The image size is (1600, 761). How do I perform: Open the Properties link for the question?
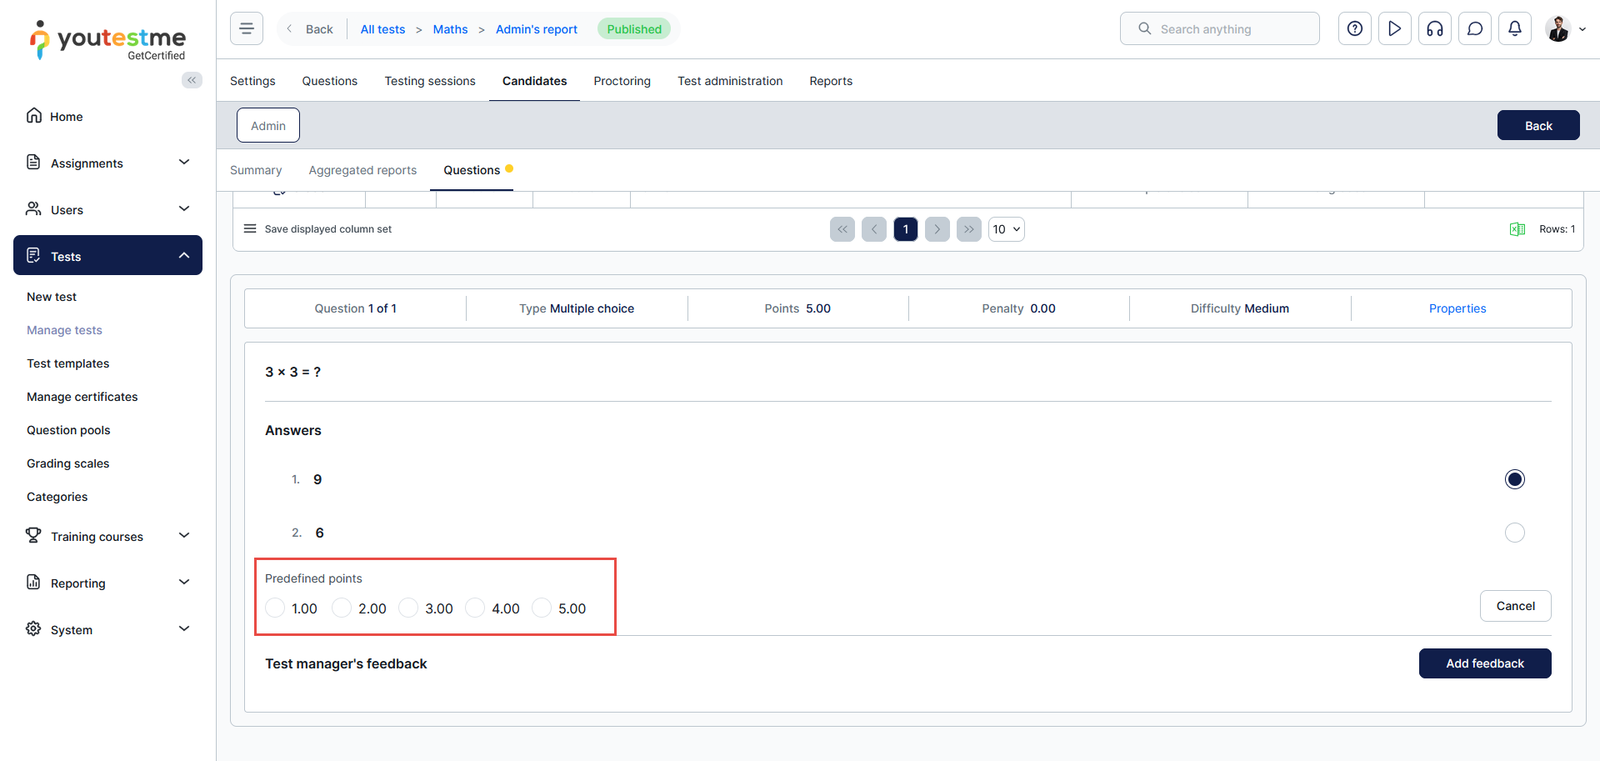click(x=1457, y=309)
